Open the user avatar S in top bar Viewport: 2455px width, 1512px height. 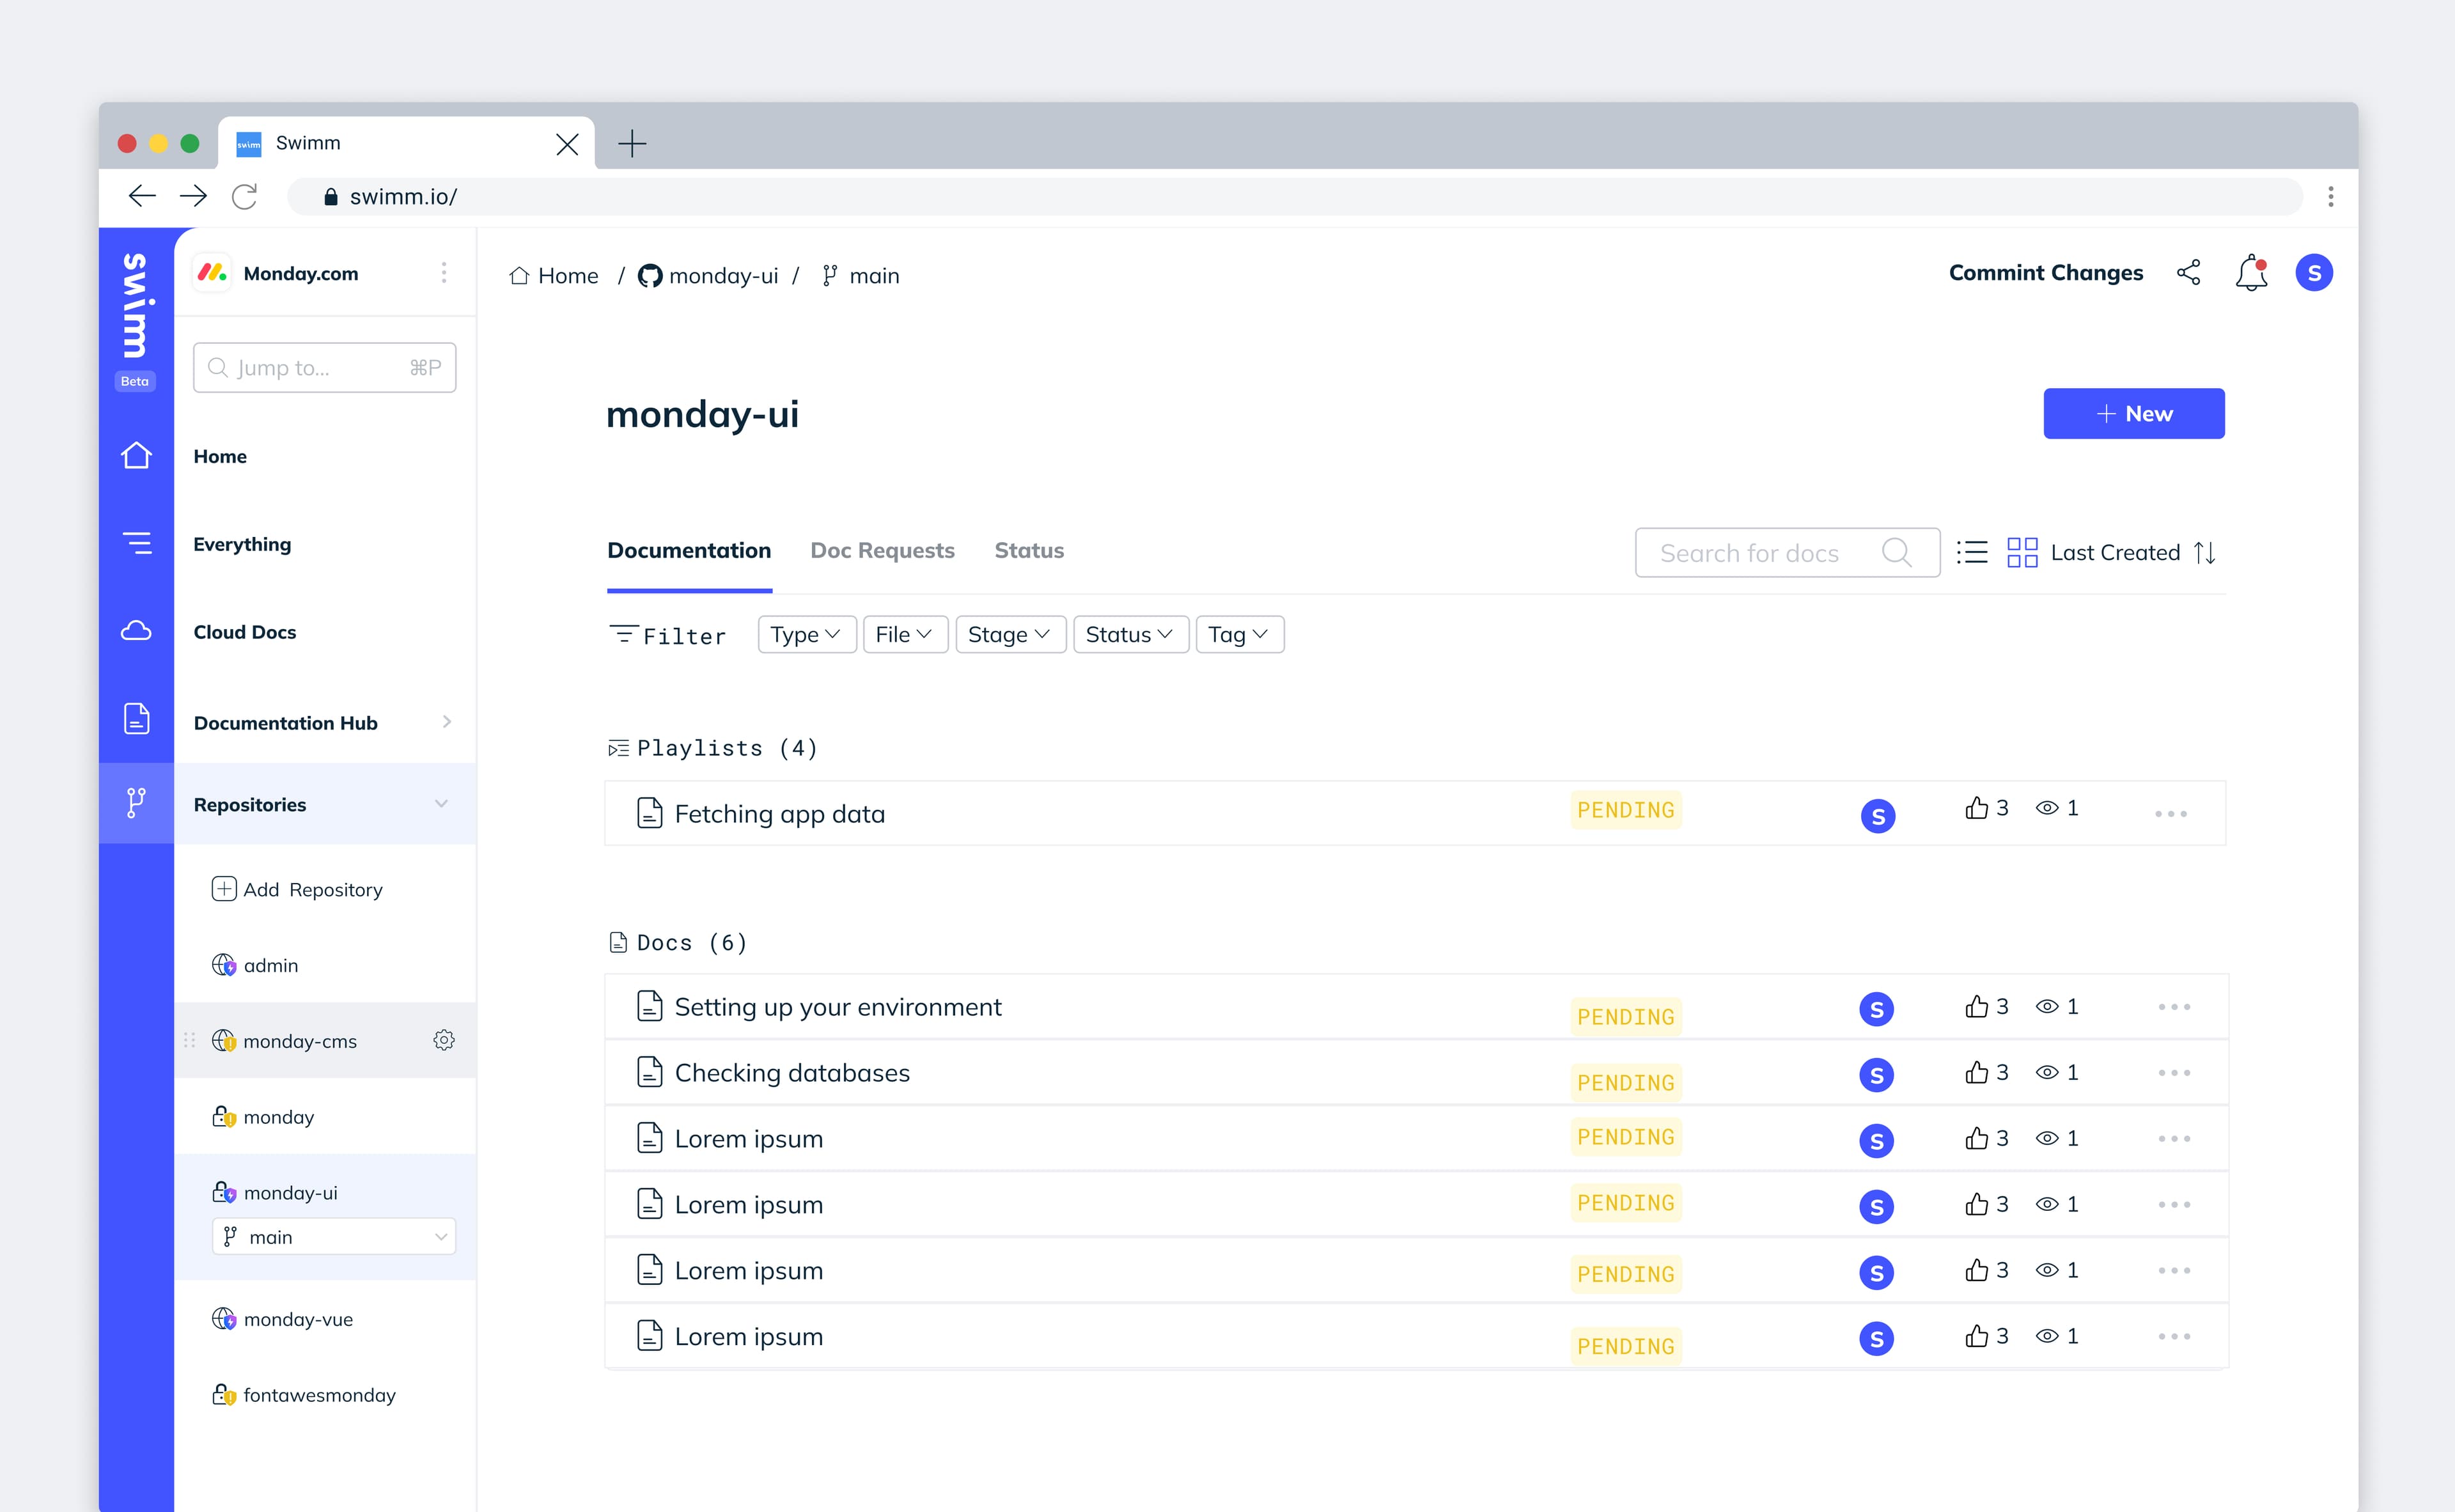[x=2314, y=273]
